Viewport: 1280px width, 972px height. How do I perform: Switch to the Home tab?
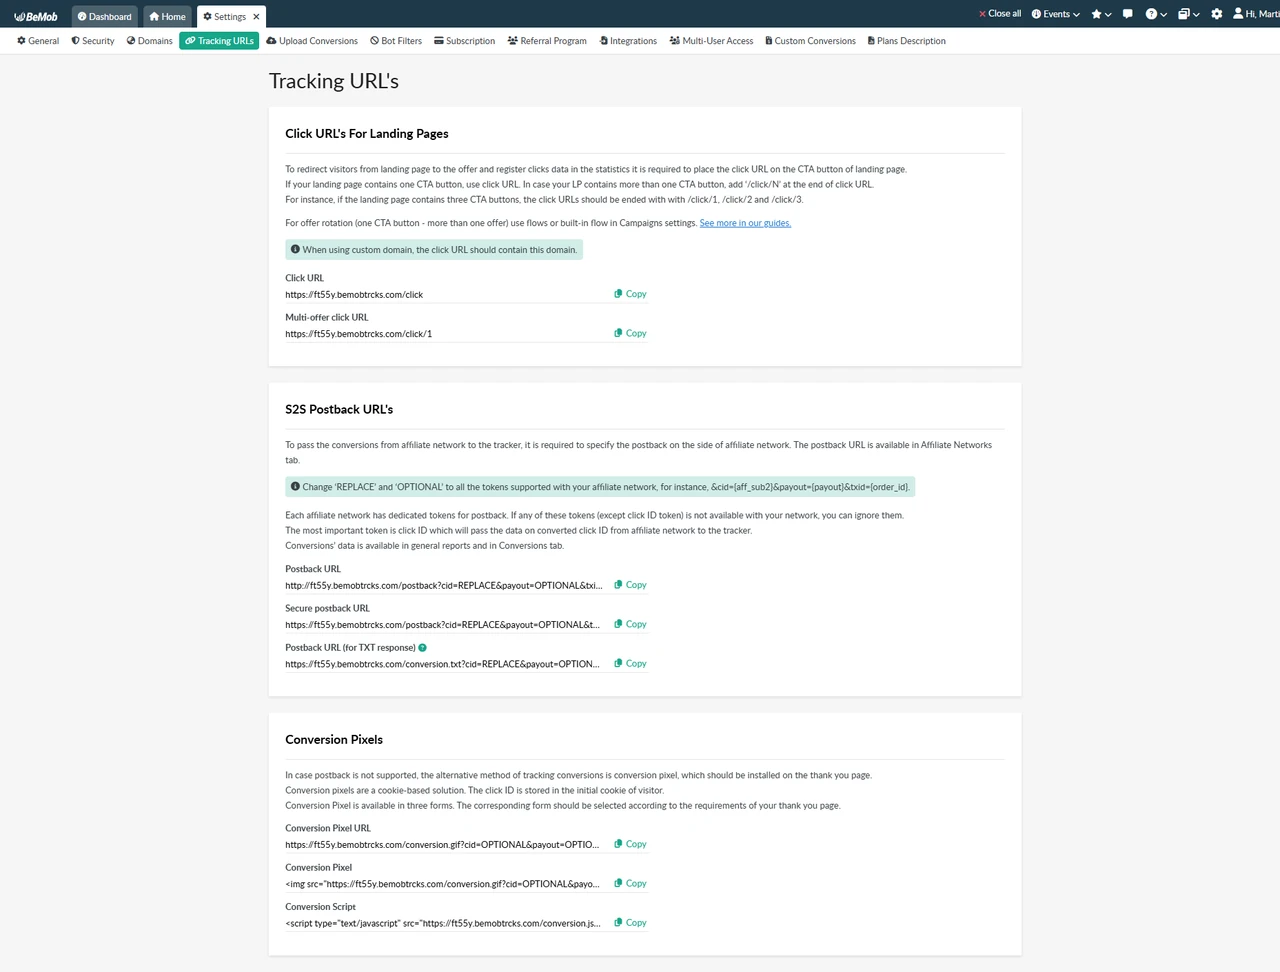coord(167,16)
